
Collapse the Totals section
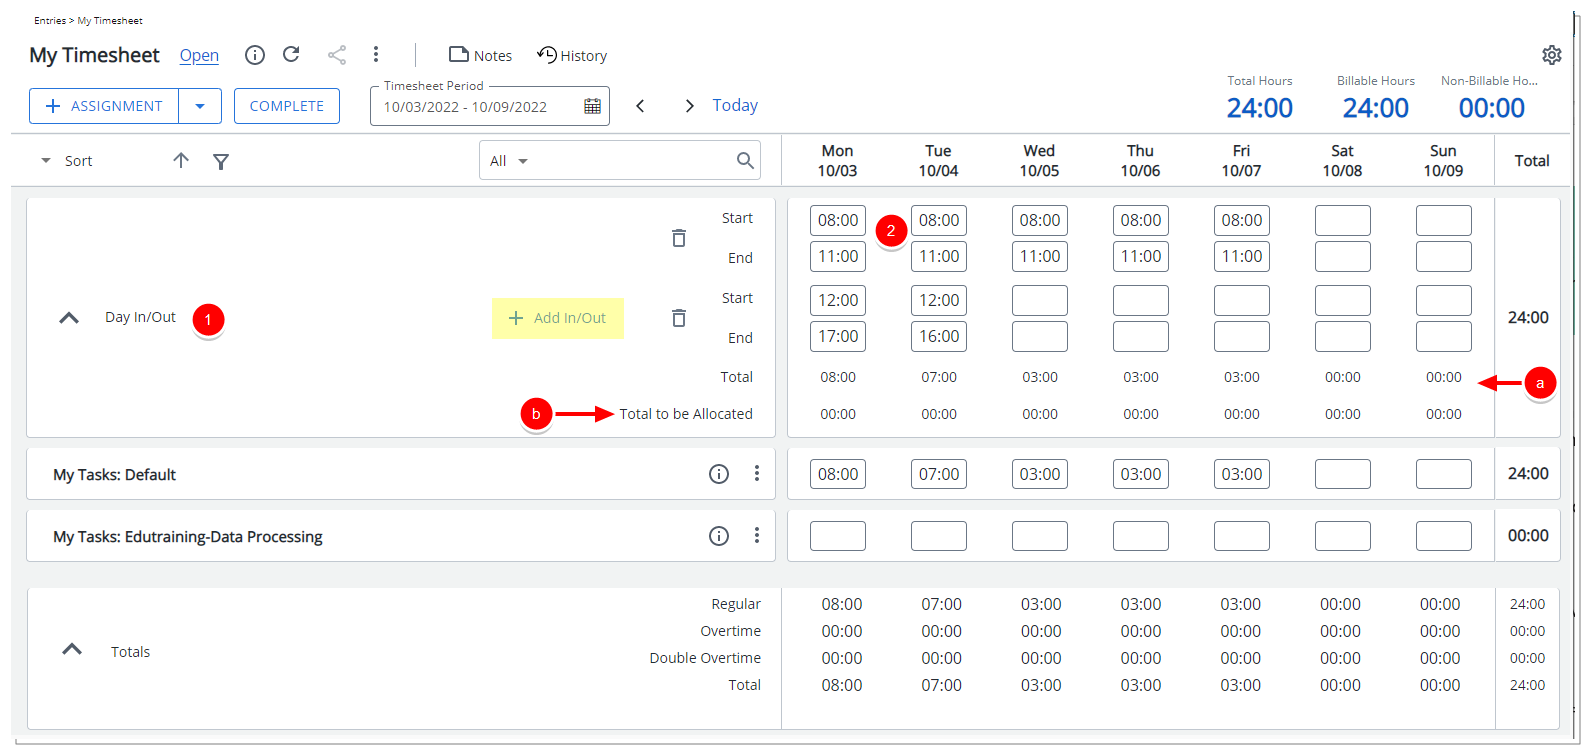coord(72,649)
